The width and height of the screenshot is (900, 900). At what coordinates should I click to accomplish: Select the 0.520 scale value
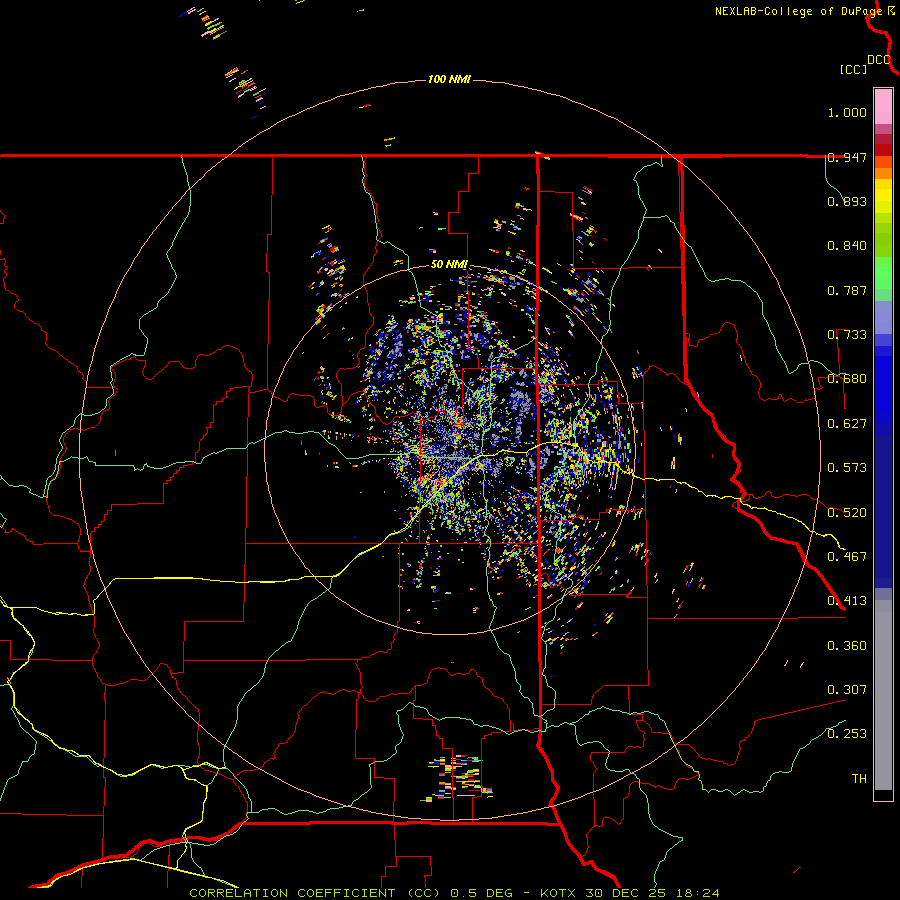[847, 512]
